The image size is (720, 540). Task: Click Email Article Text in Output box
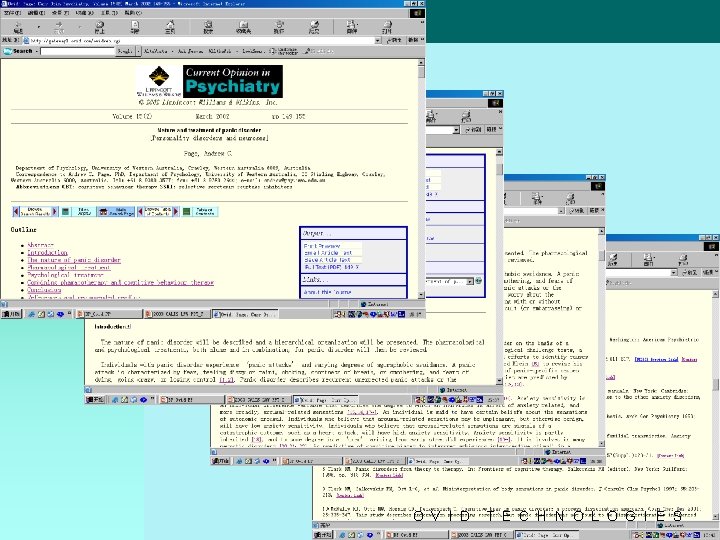click(328, 253)
